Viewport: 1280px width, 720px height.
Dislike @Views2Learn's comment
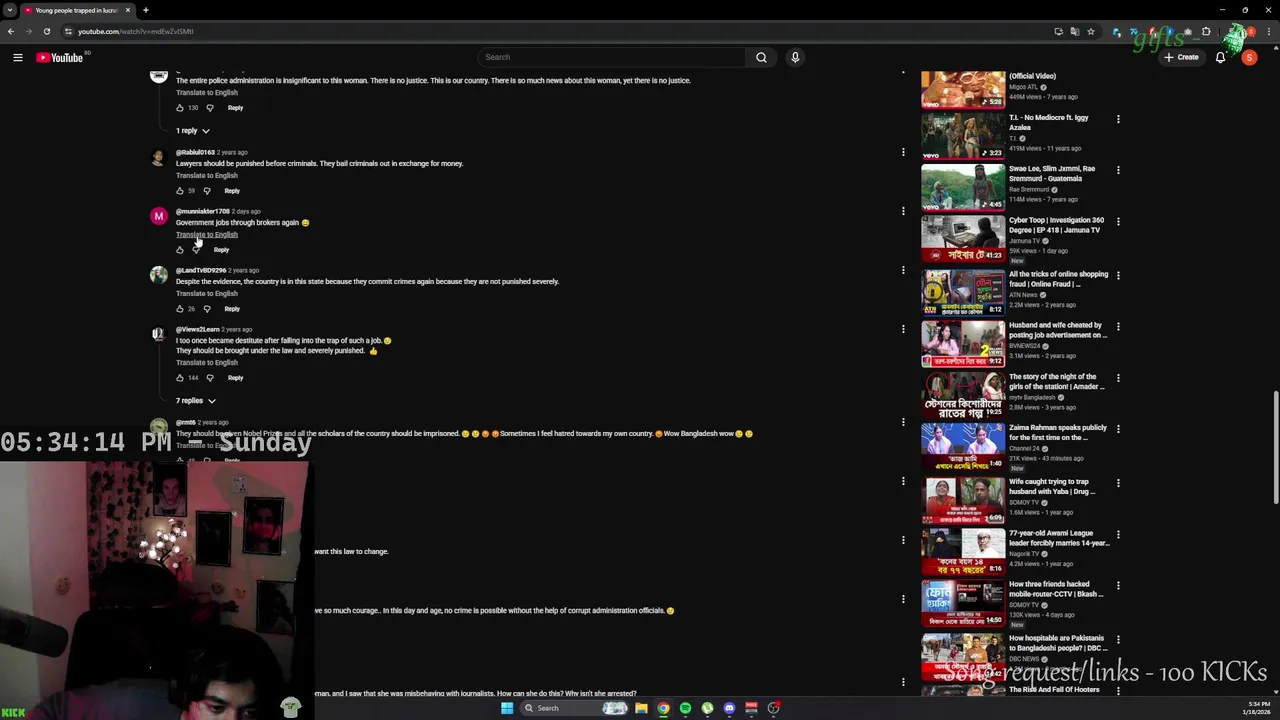coord(210,378)
